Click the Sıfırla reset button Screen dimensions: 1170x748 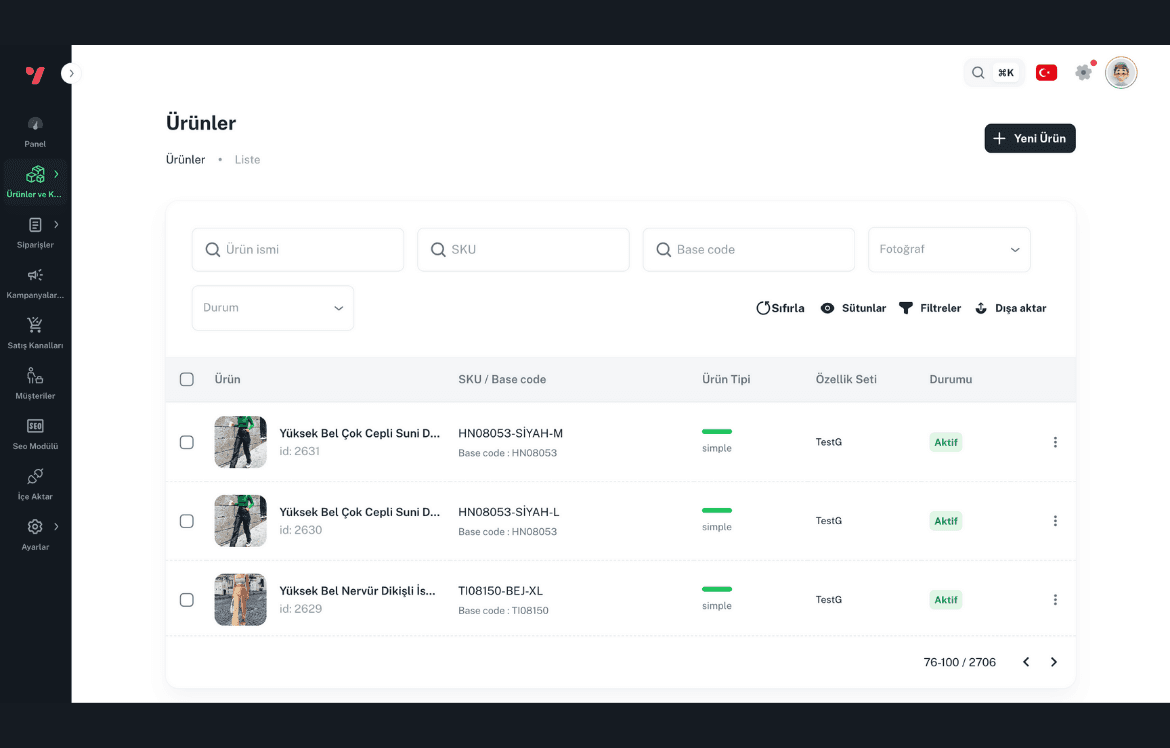click(x=780, y=308)
